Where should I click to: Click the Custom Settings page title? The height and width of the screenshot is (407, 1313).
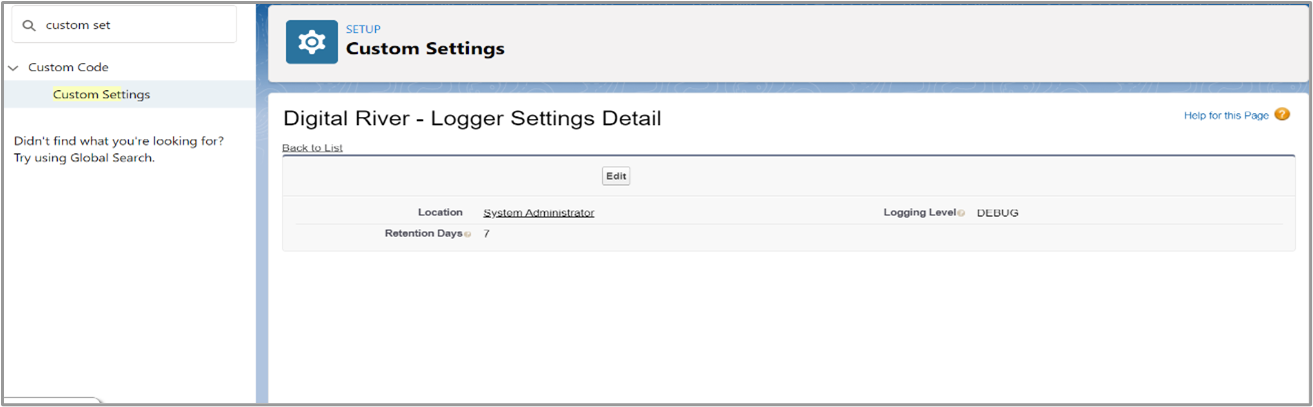425,48
